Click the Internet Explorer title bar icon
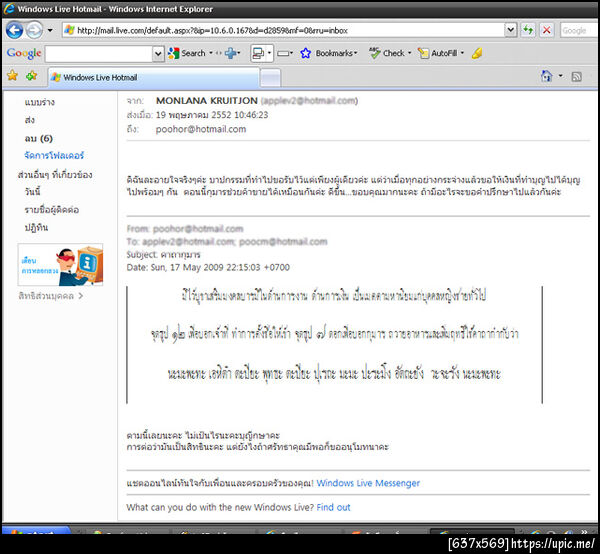 (9, 8)
